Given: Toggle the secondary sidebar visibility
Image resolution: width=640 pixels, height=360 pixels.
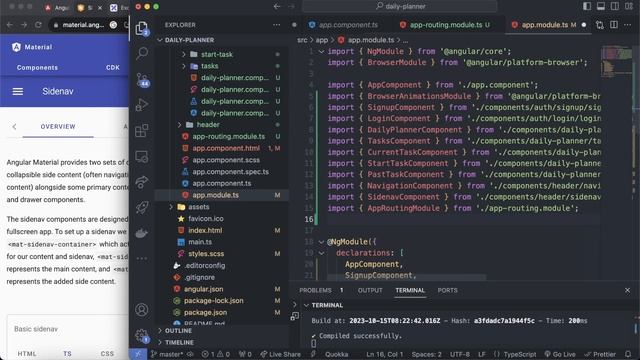Looking at the screenshot, I should click(615, 6).
